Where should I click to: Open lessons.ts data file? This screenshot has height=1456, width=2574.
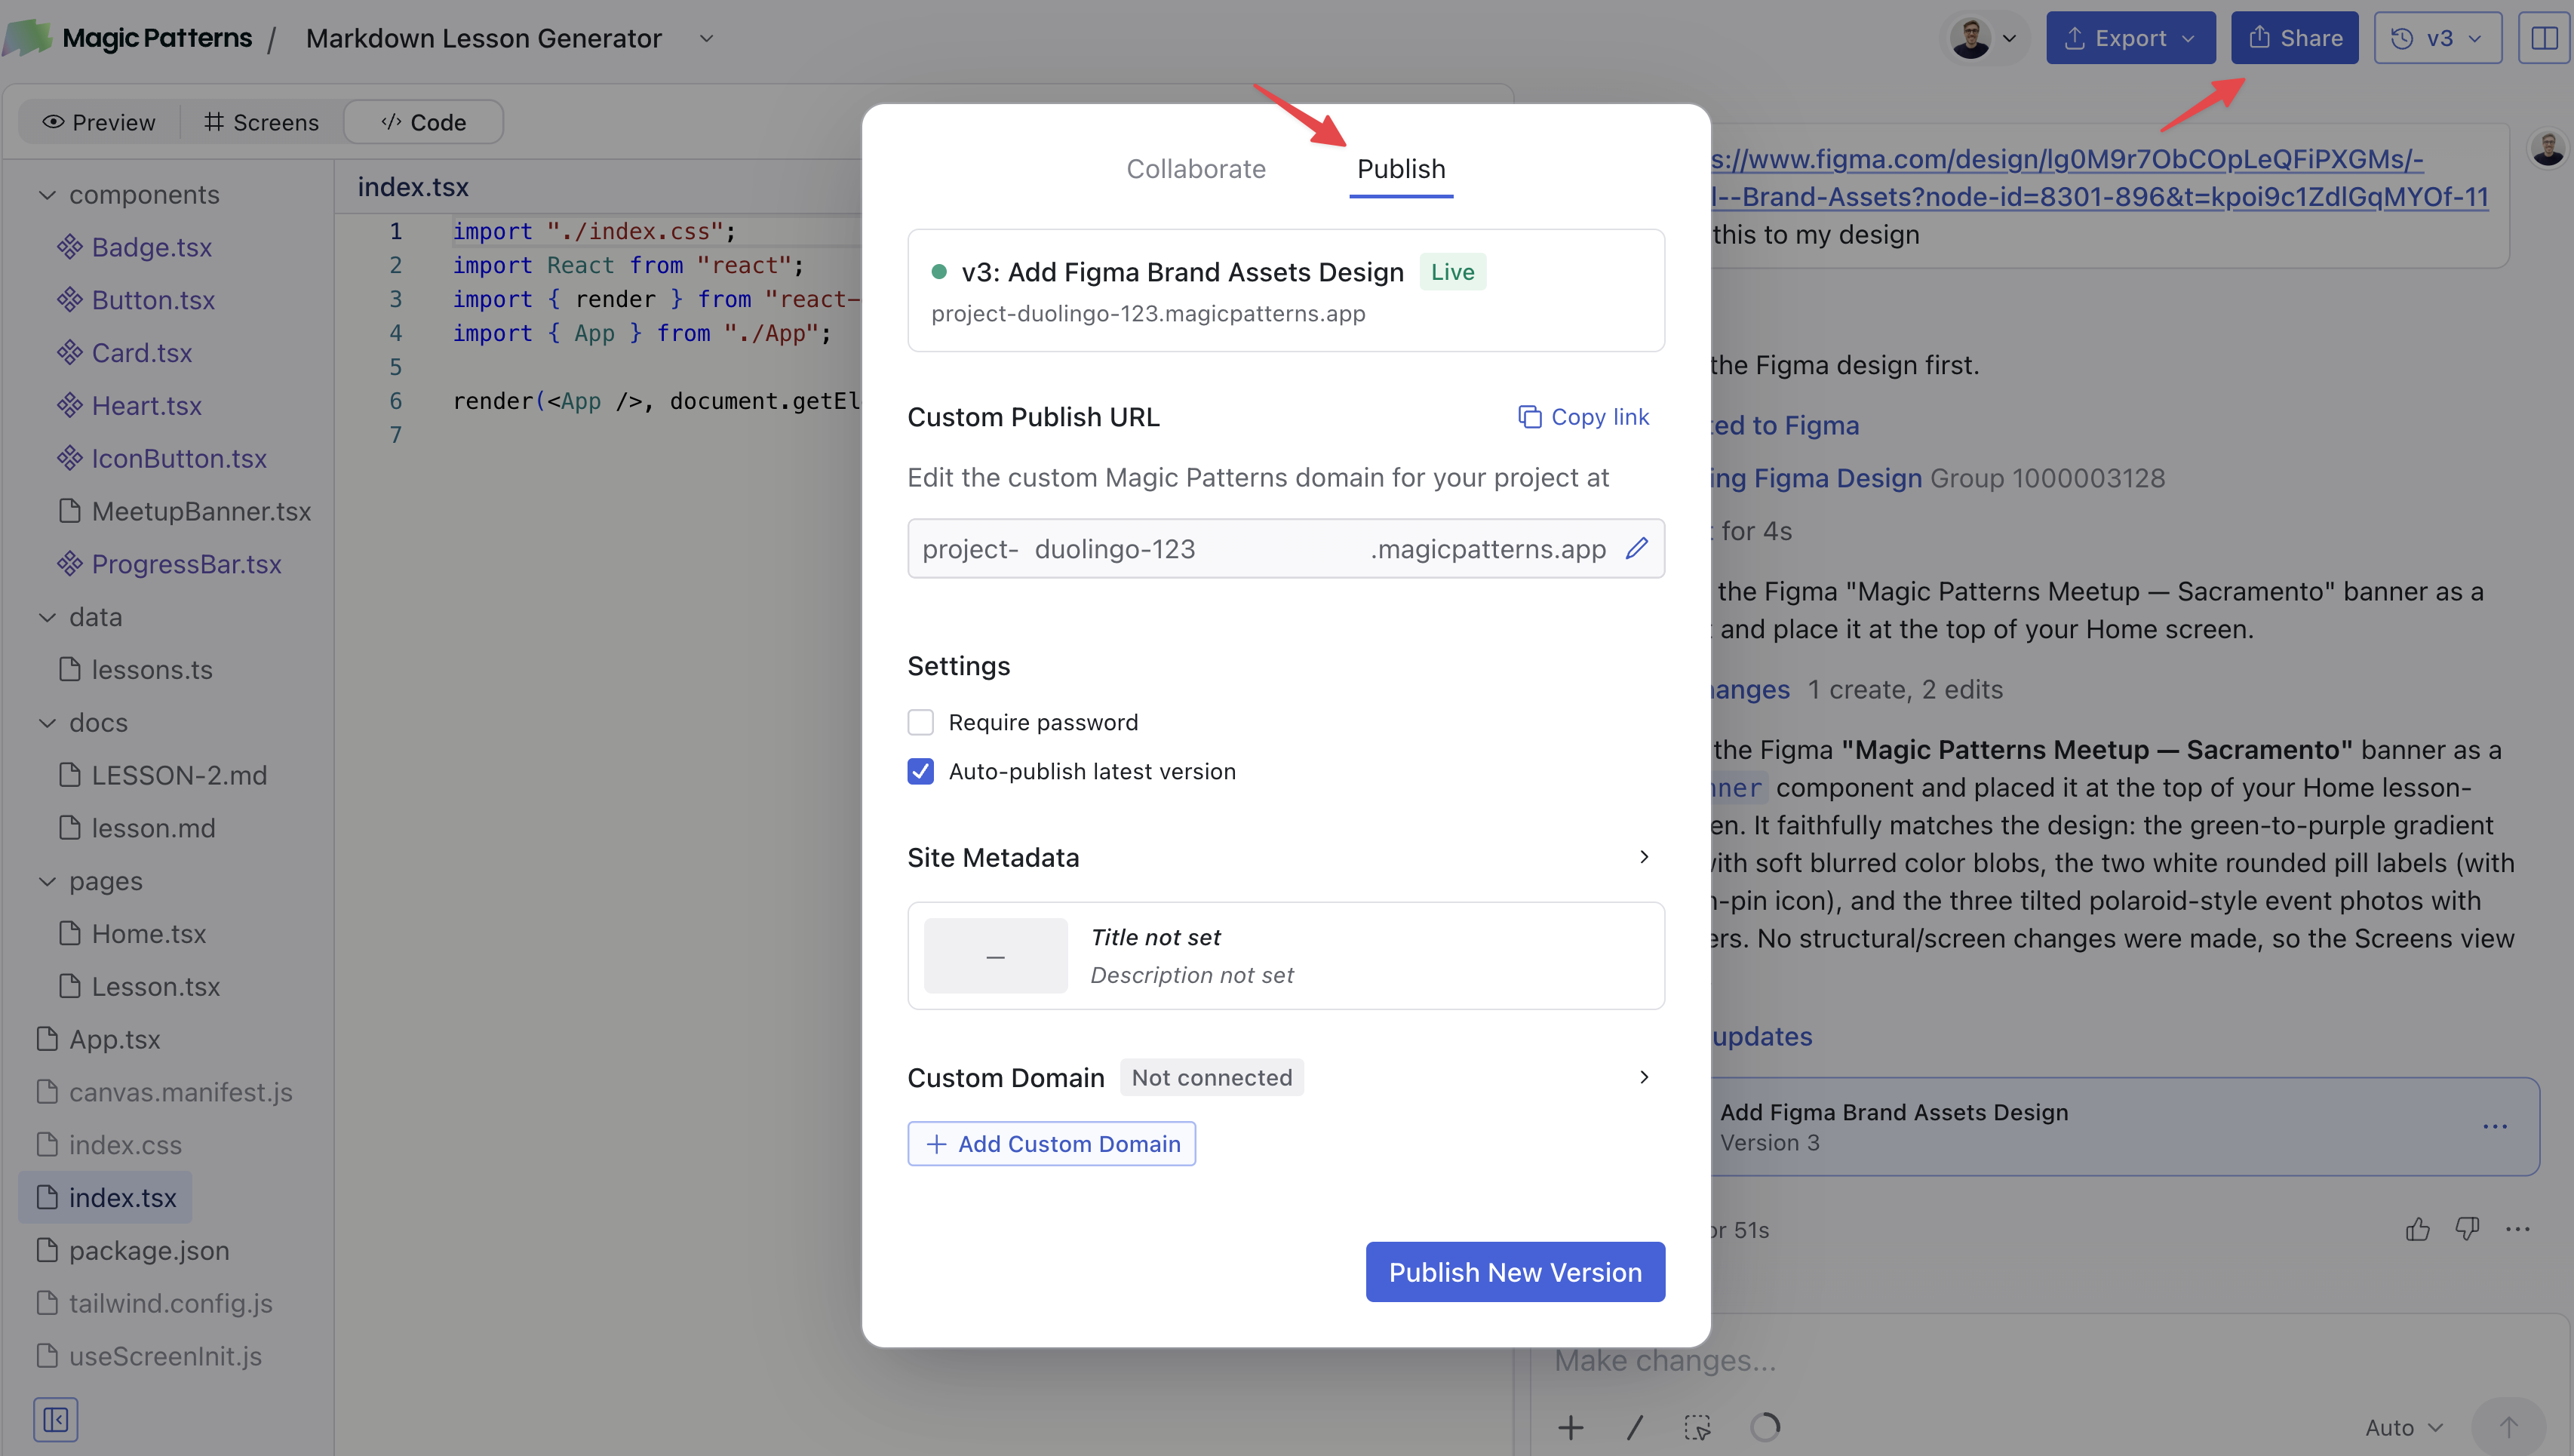[x=151, y=670]
